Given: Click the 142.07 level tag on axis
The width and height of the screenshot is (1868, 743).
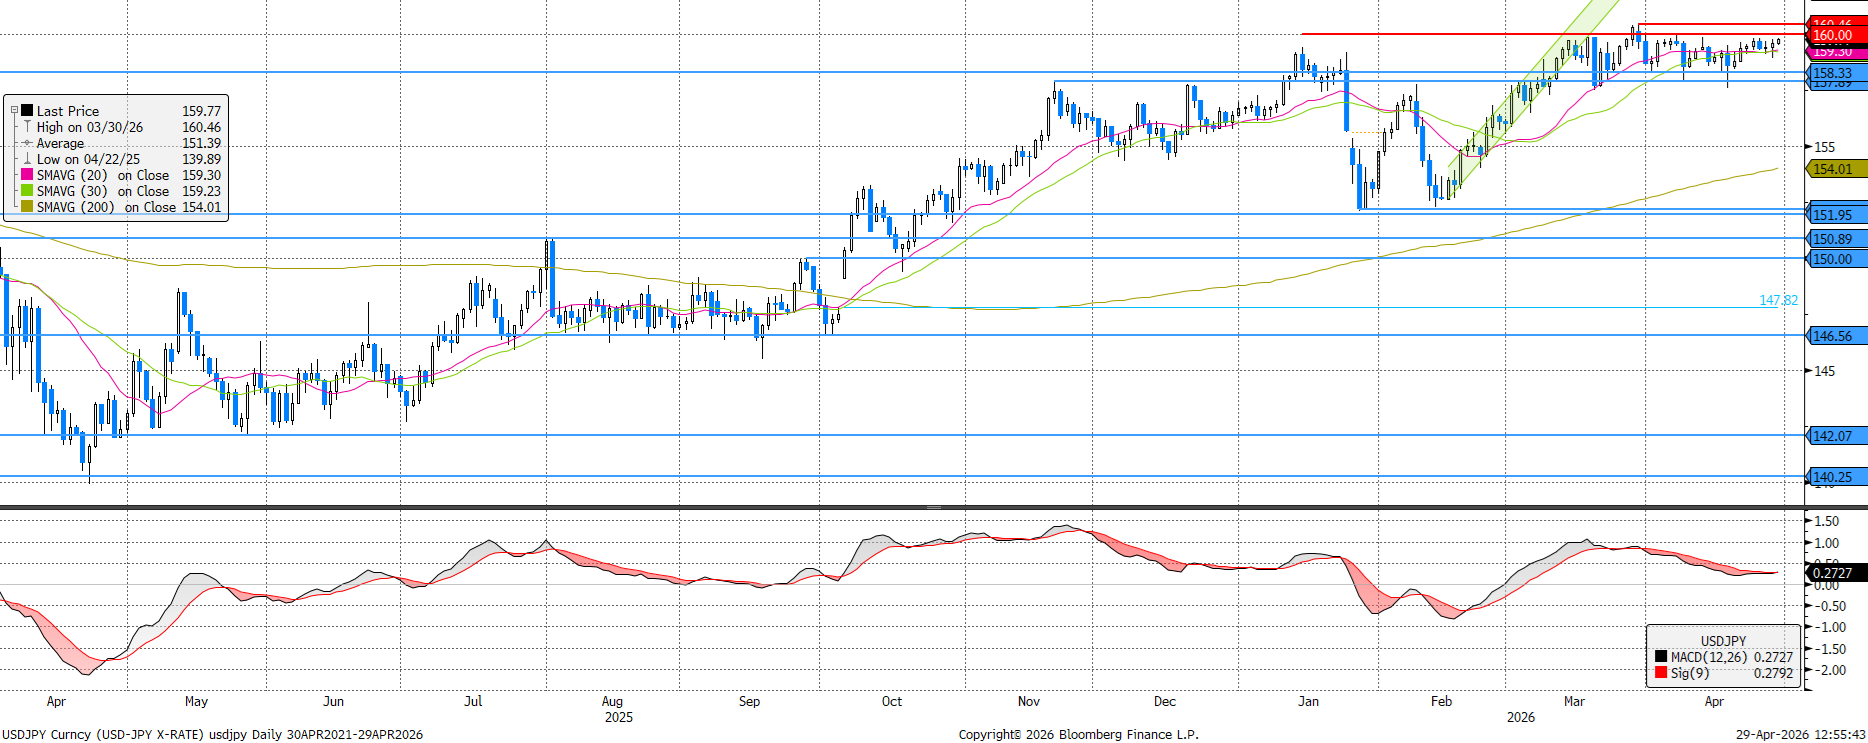Looking at the screenshot, I should [x=1834, y=436].
